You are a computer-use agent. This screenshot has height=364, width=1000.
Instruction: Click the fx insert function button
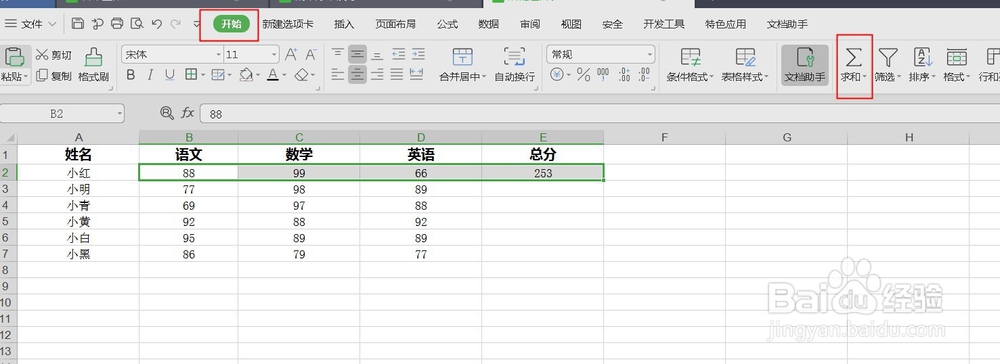pyautogui.click(x=188, y=113)
